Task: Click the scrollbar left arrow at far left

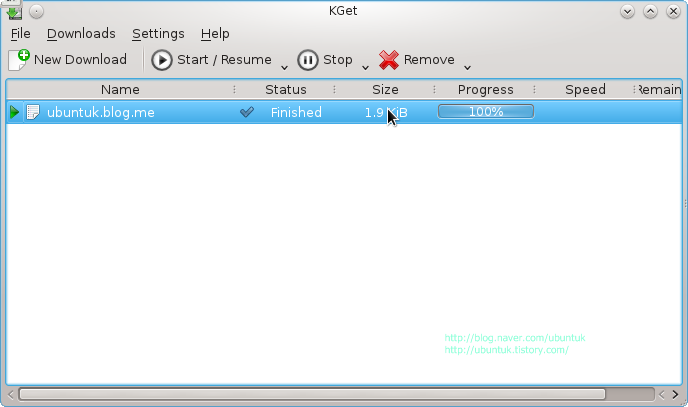Action: (11, 394)
